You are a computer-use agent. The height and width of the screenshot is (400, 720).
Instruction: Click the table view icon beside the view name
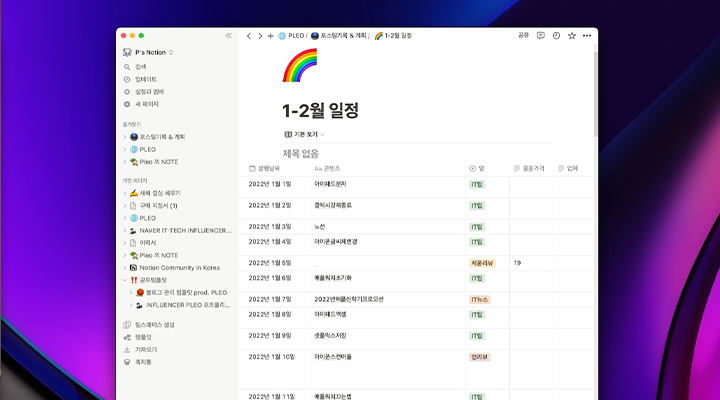click(x=288, y=135)
